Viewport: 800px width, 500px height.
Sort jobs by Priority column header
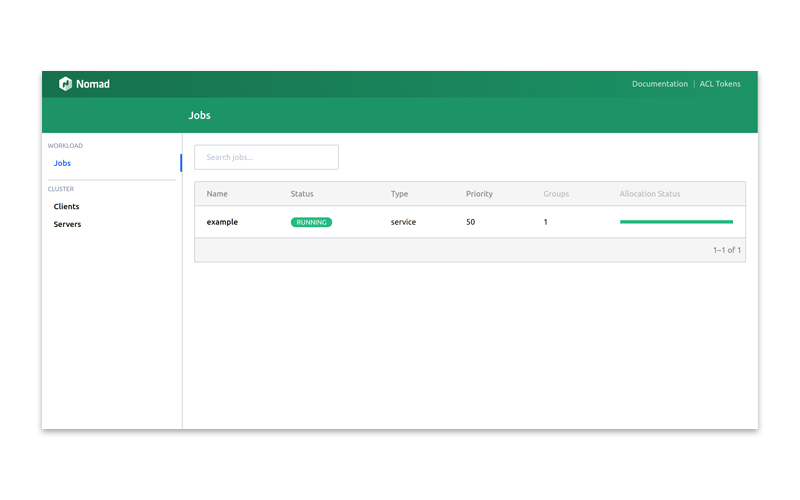point(479,193)
